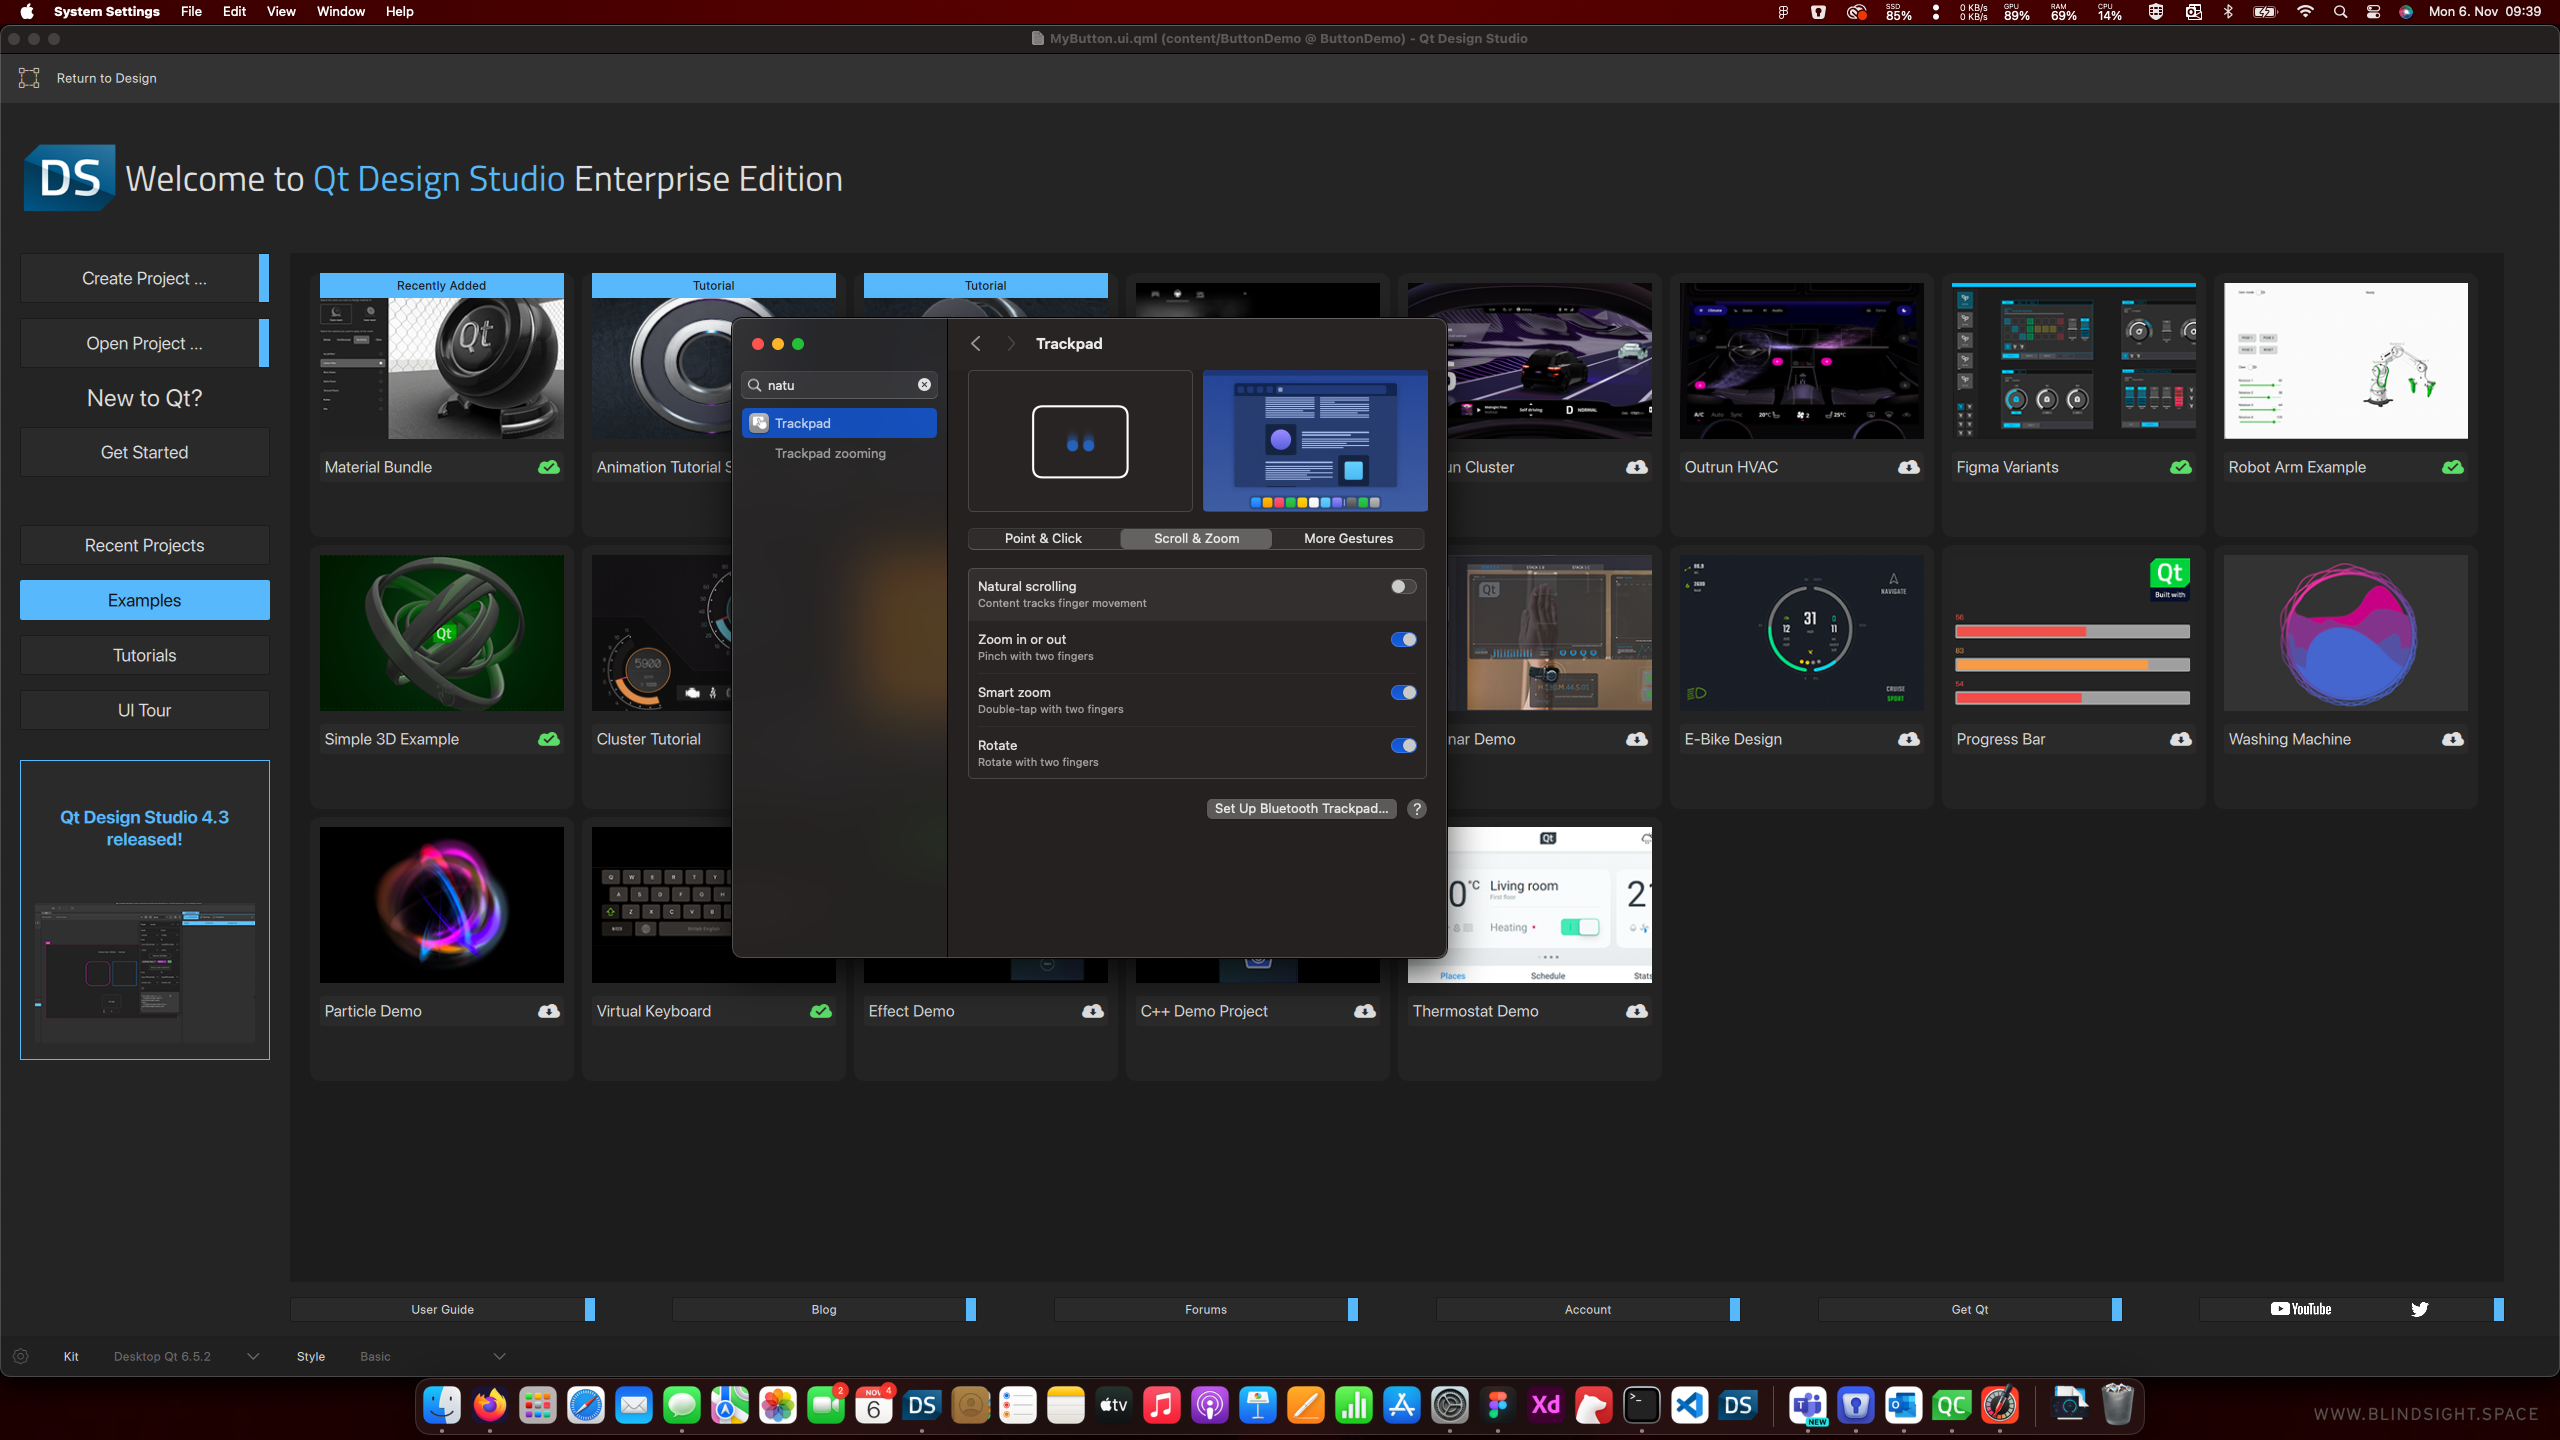The image size is (2560, 1440).
Task: Click Effect Demo download cloud icon
Action: pos(1093,1011)
